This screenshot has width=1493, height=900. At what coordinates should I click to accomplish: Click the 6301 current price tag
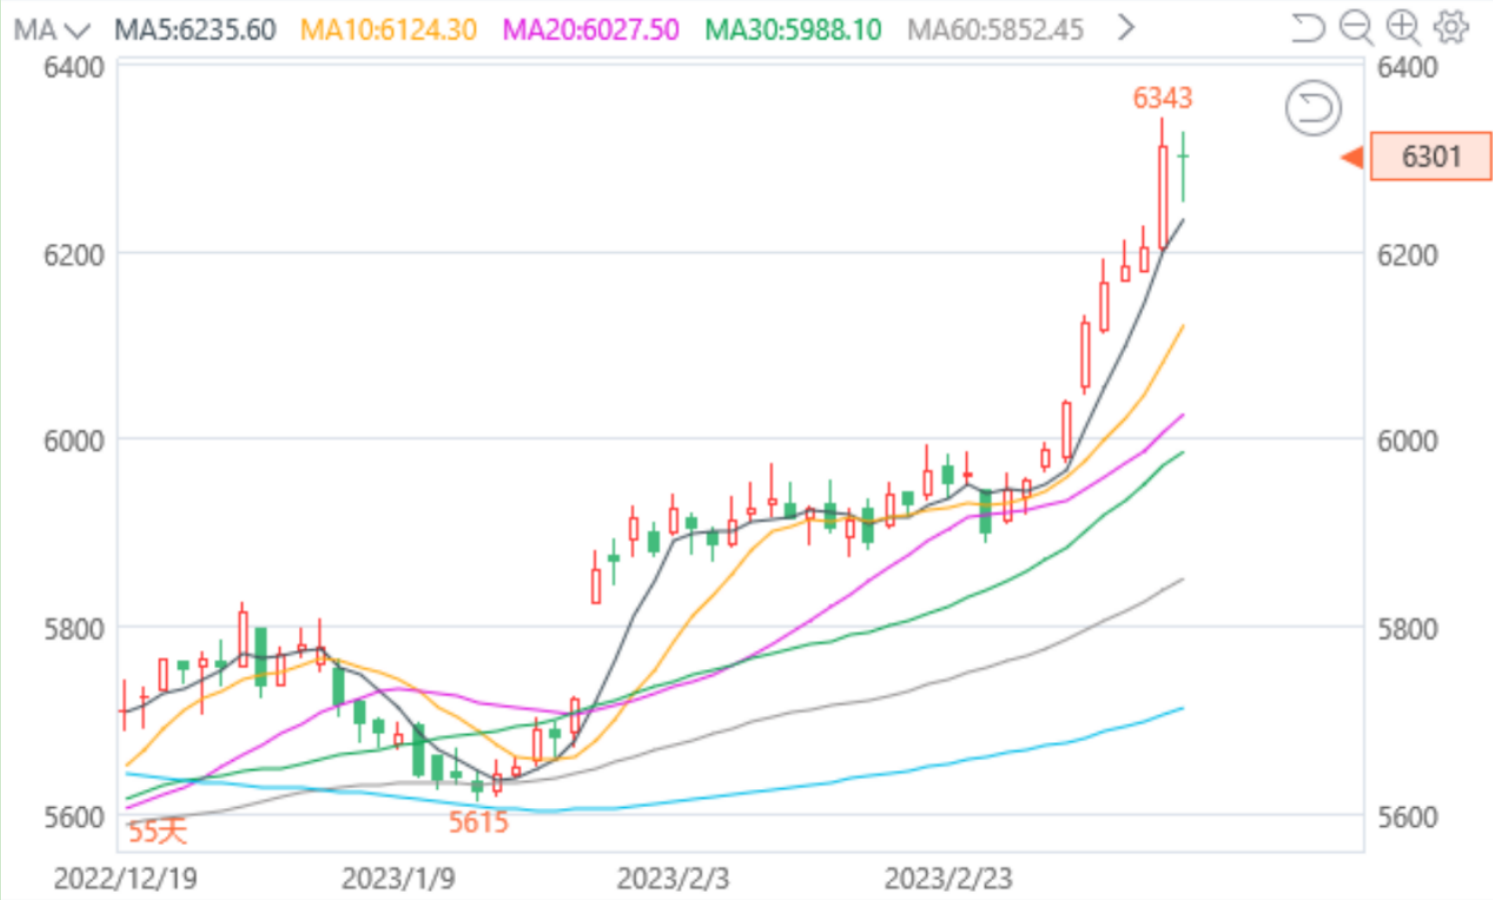(x=1430, y=157)
